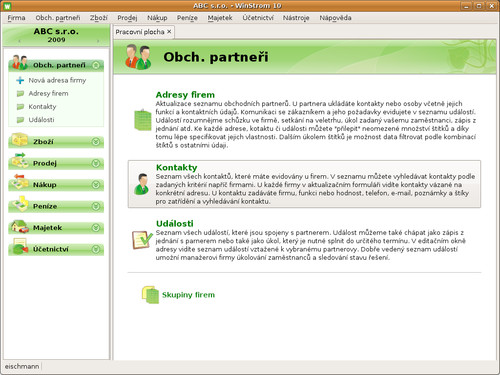The width and height of the screenshot is (500, 375).
Task: Click the Události checklist icon
Action: pos(142,240)
